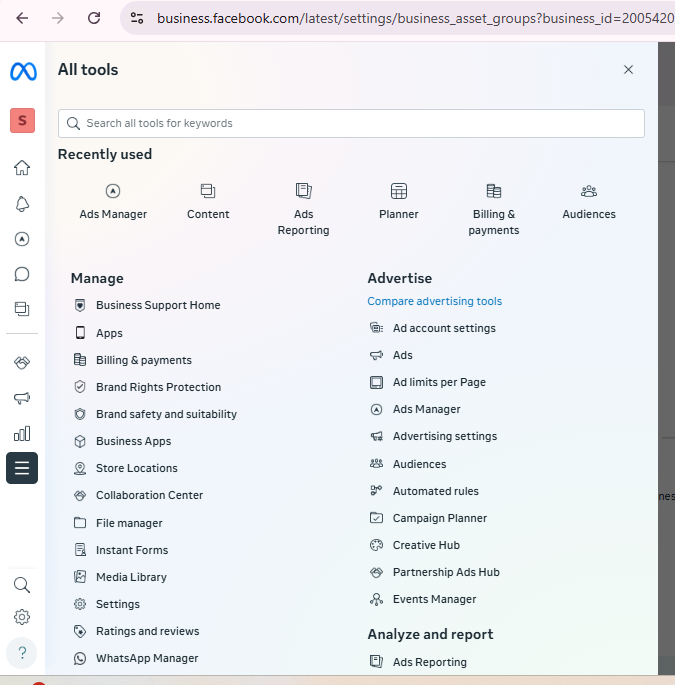Image resolution: width=675 pixels, height=685 pixels.
Task: Open Ad account settings
Action: 443,328
